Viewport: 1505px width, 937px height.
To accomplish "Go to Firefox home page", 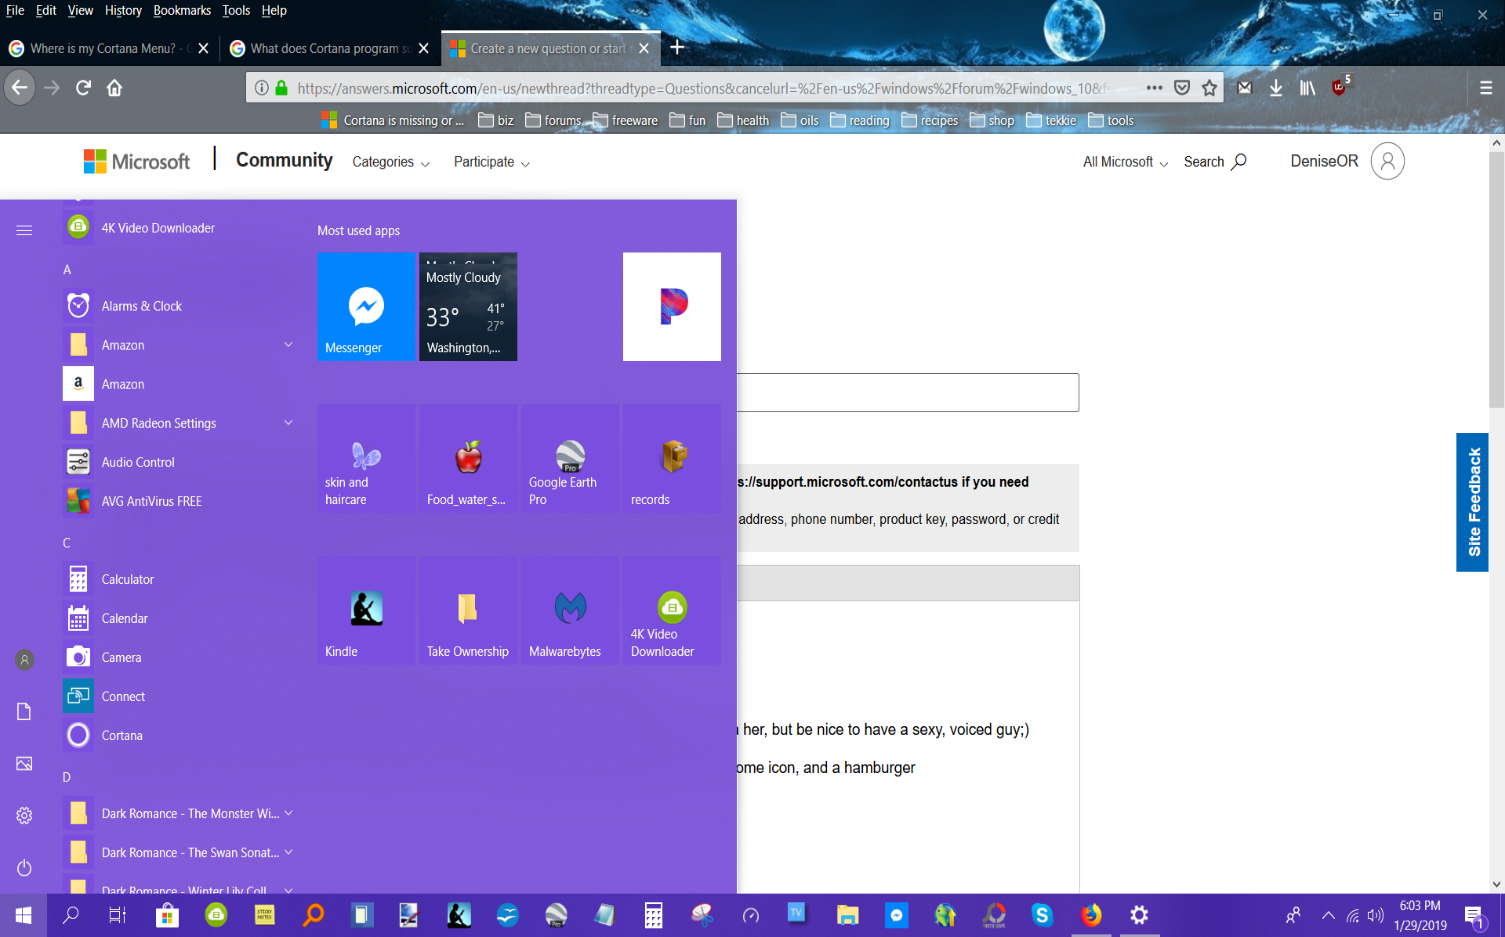I will coord(114,88).
